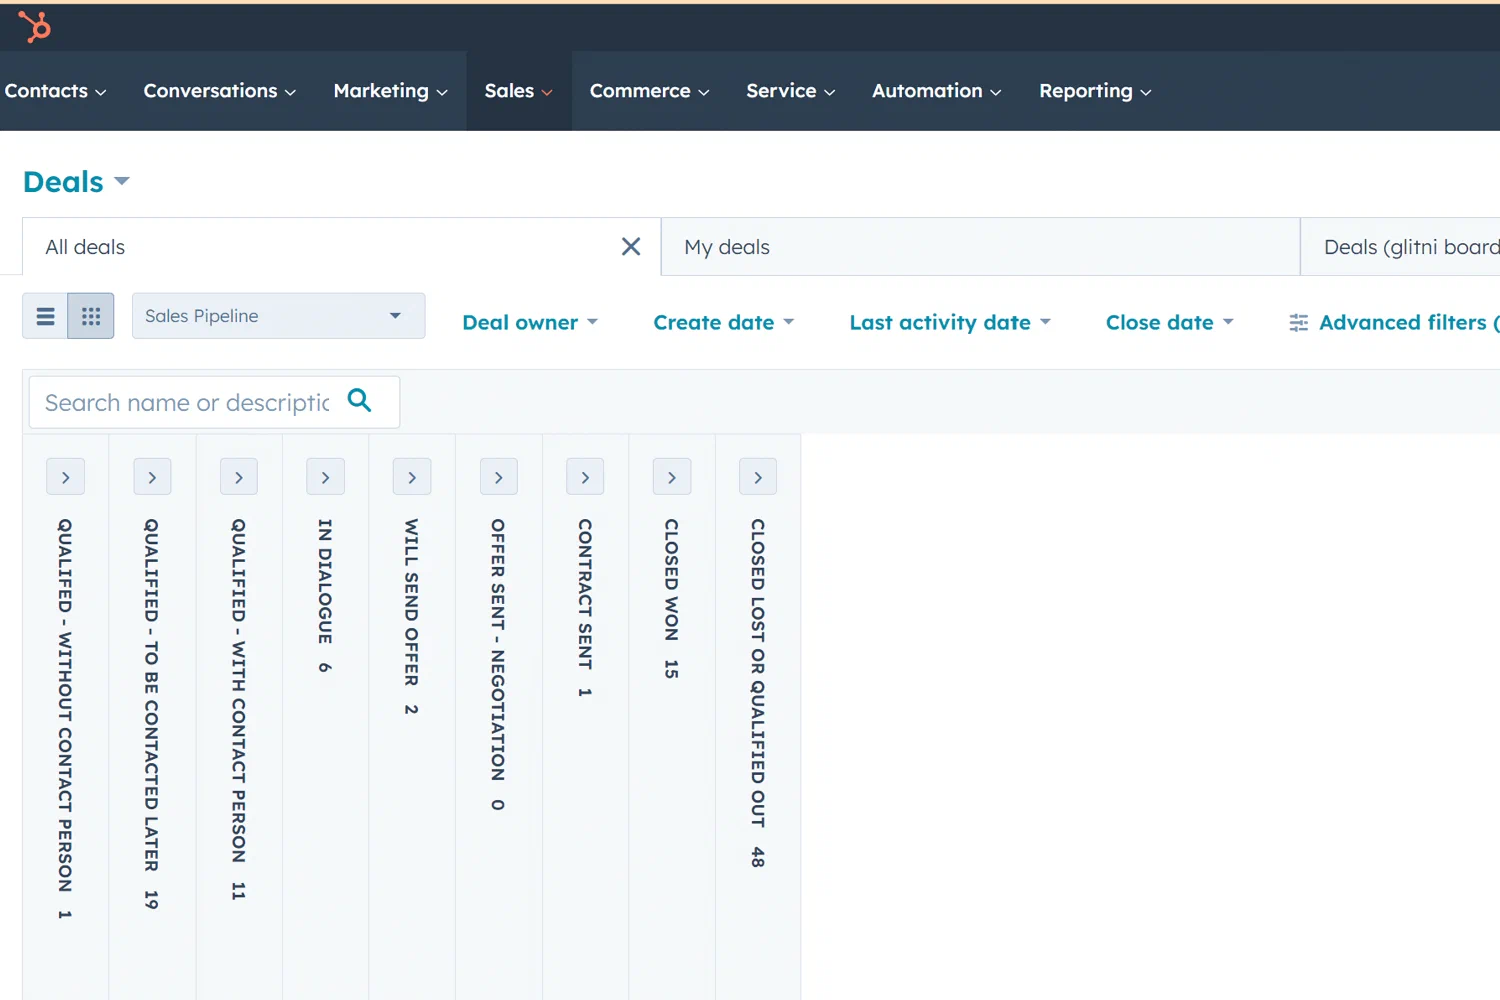Expand the Contract Sent column
Image resolution: width=1500 pixels, height=1000 pixels.
pyautogui.click(x=585, y=477)
